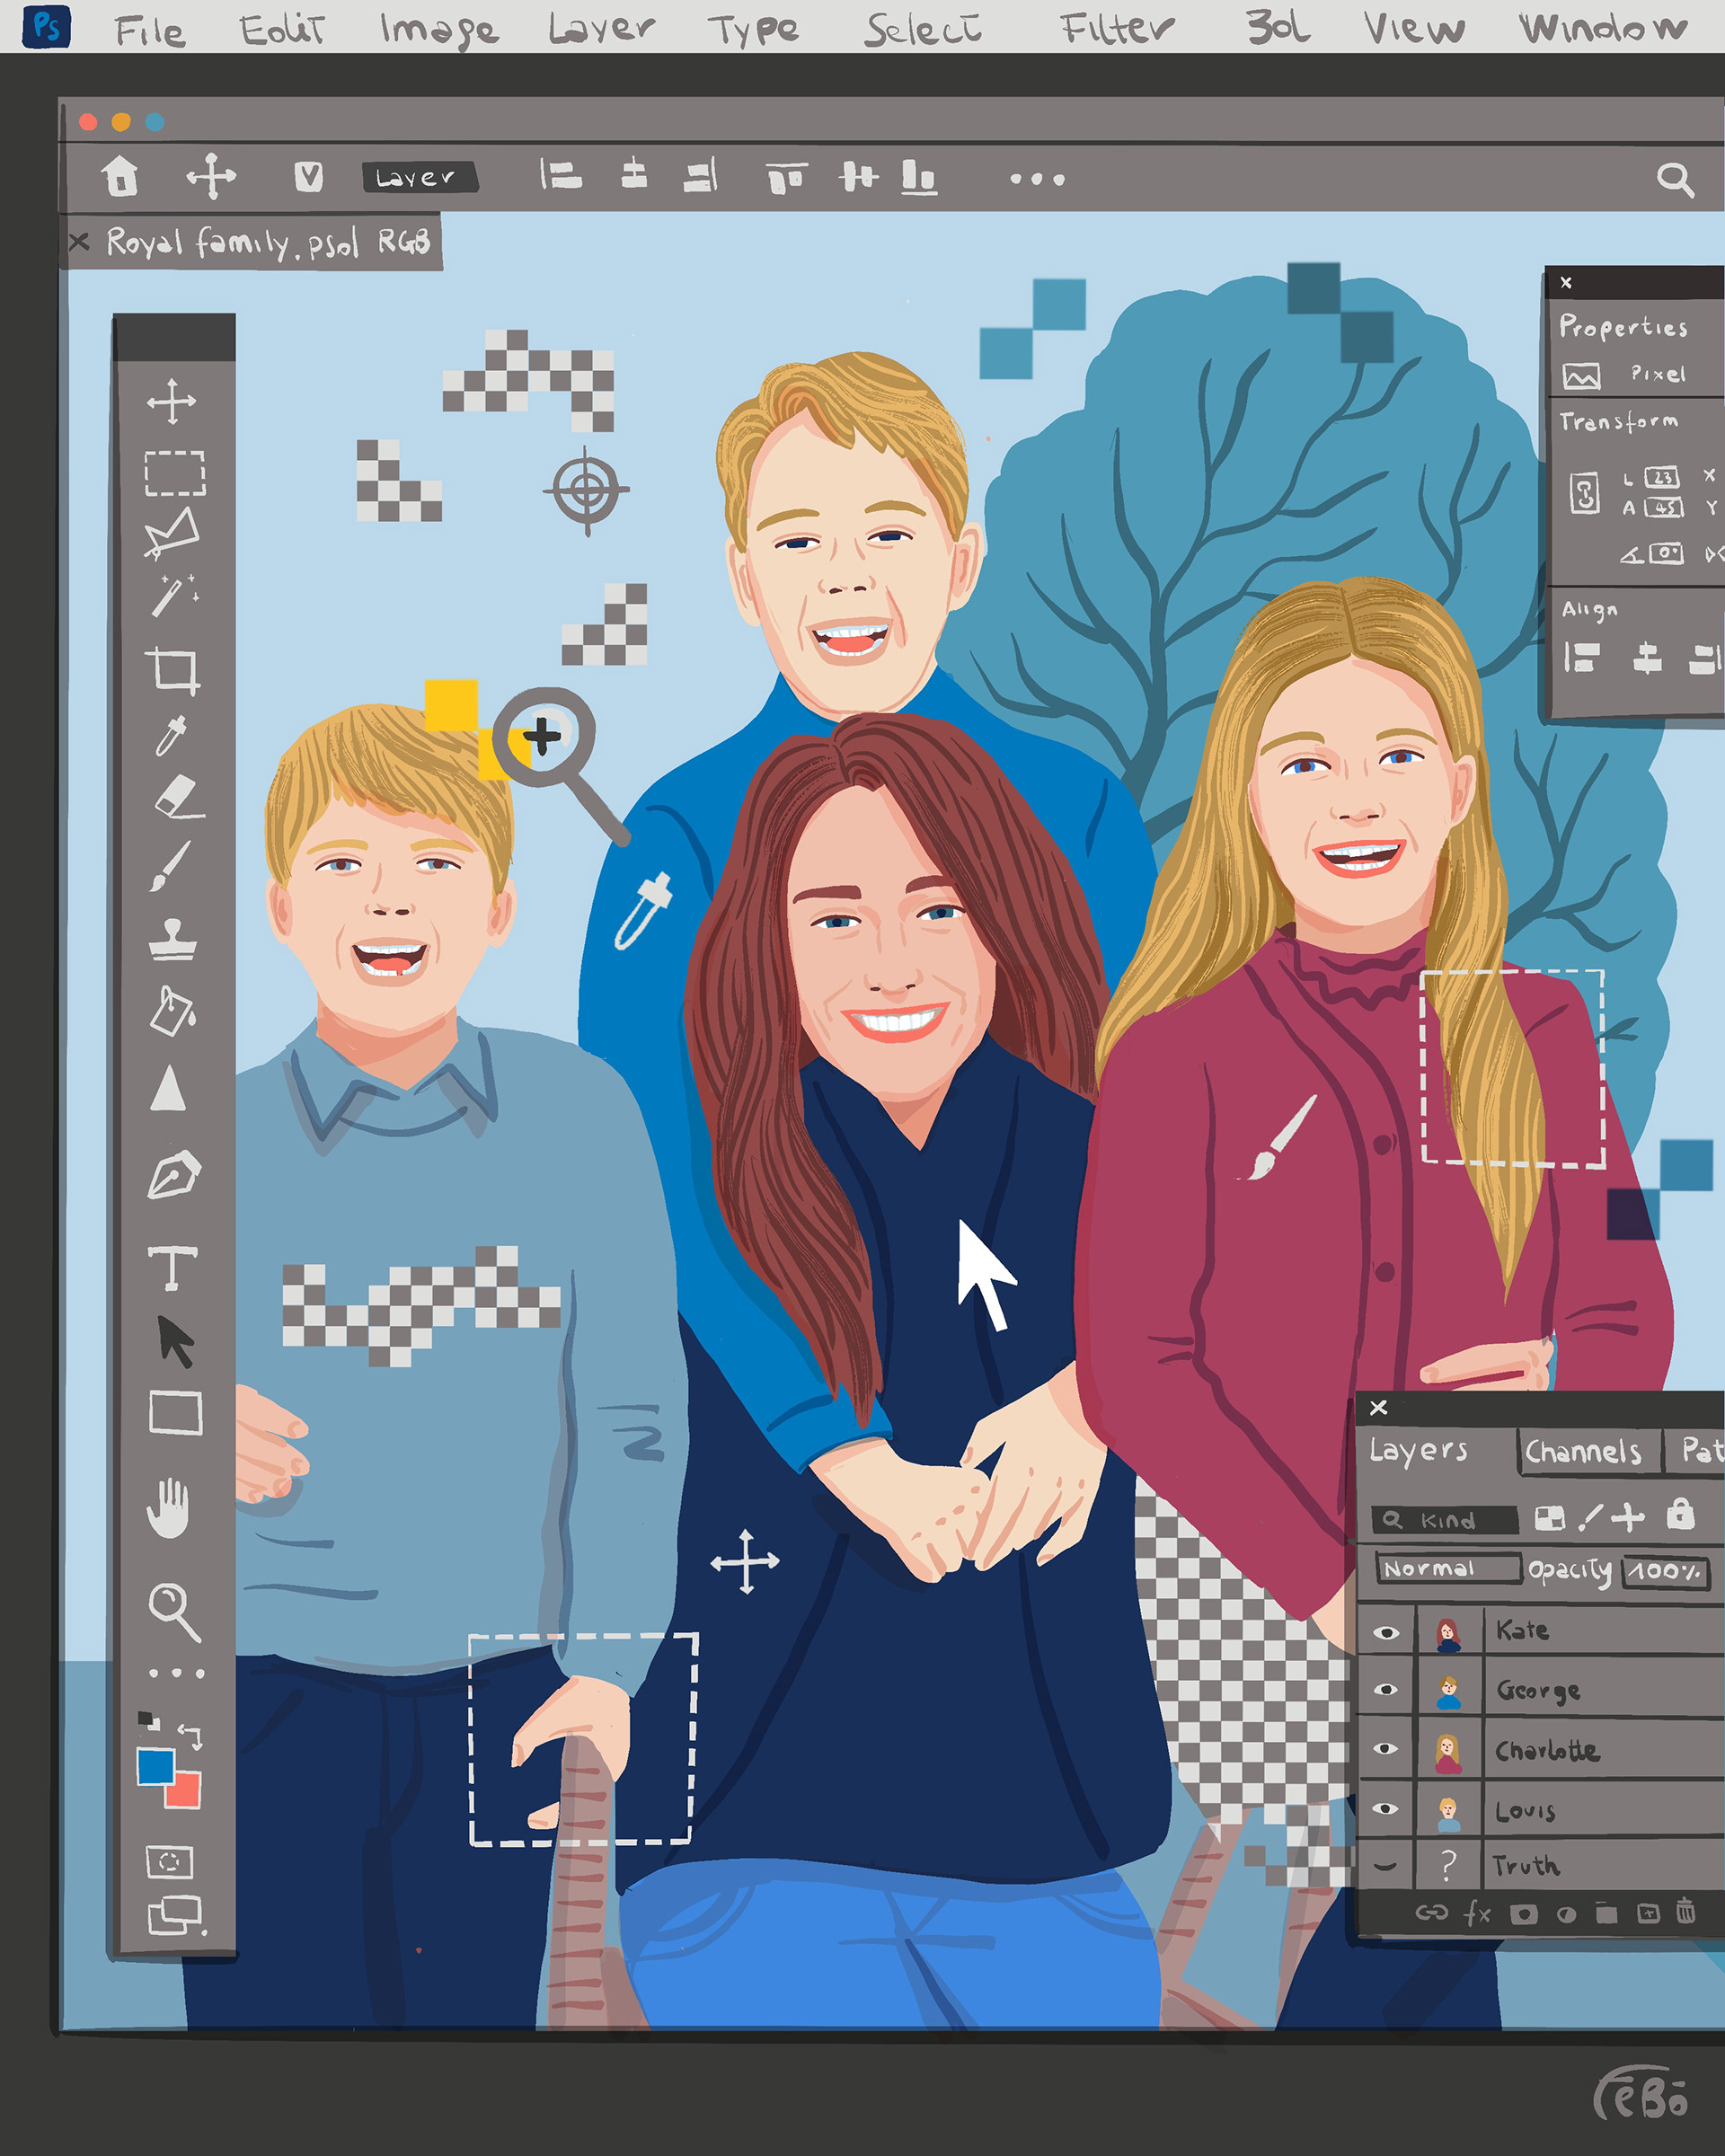Viewport: 1725px width, 2156px height.
Task: Select the Hand tool
Action: tap(168, 1507)
